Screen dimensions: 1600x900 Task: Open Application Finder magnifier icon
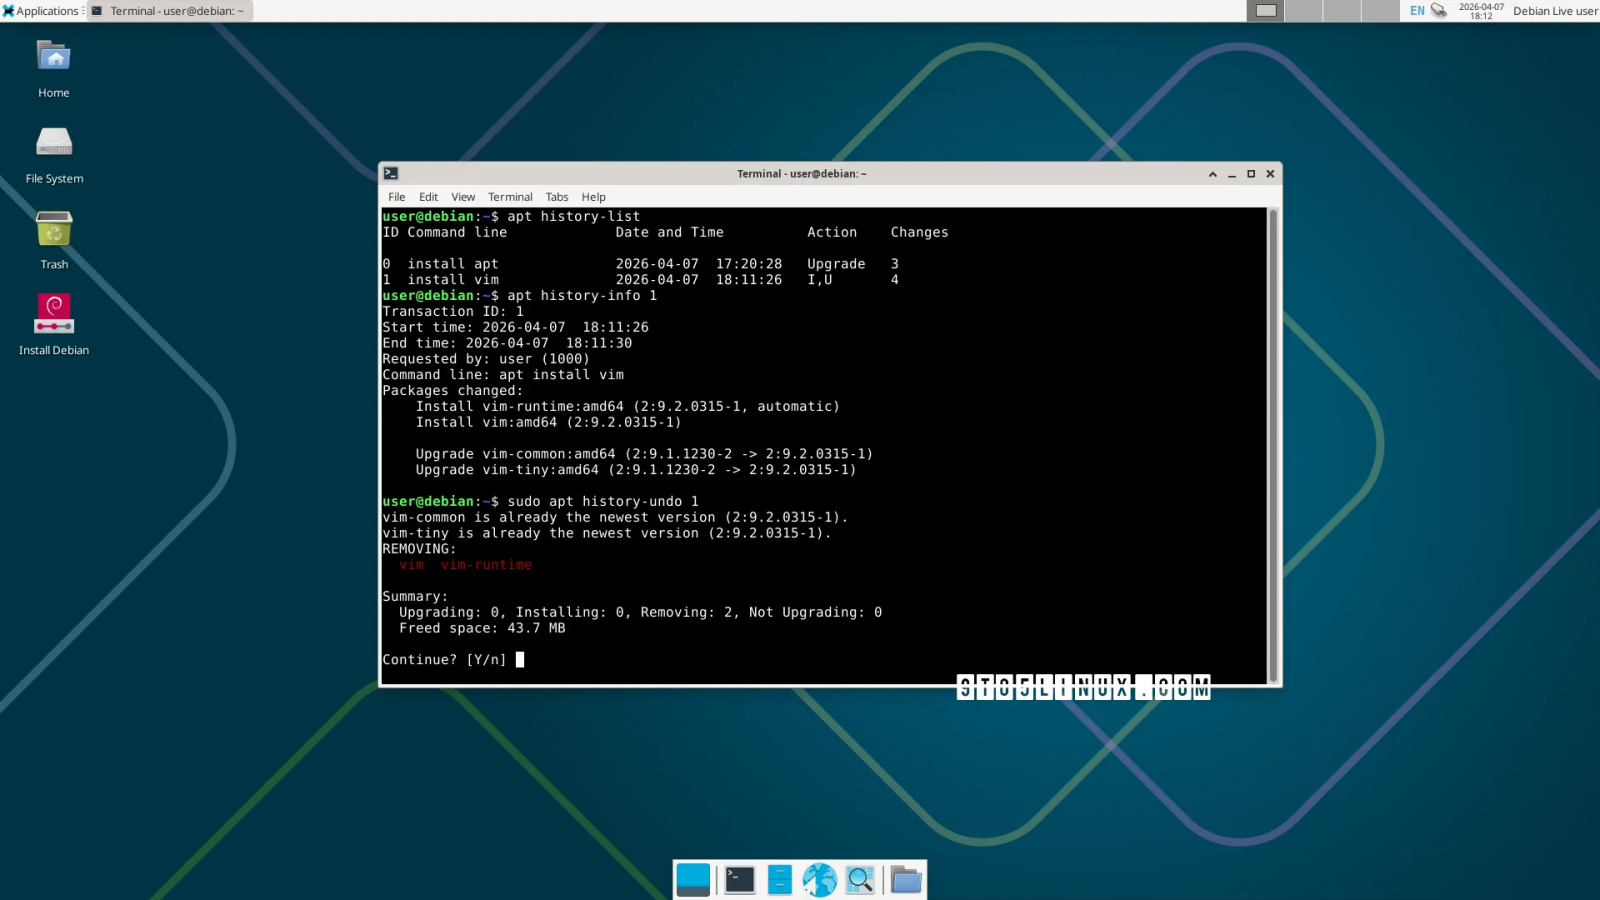click(860, 880)
